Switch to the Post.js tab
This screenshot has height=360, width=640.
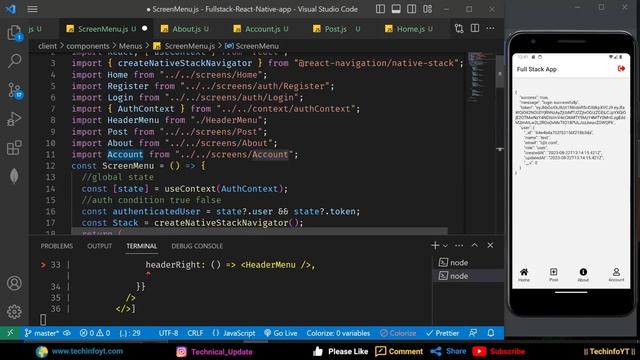(337, 29)
